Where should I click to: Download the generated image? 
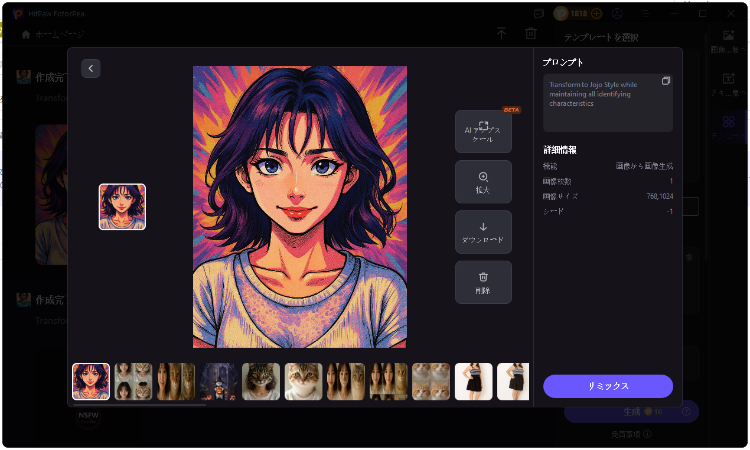click(483, 232)
